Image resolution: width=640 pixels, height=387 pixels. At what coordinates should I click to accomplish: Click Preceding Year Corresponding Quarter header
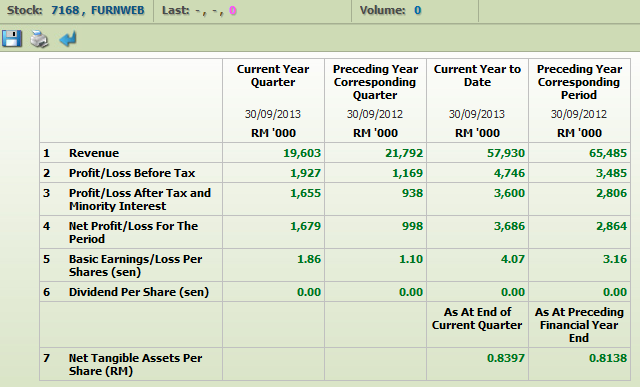point(375,82)
